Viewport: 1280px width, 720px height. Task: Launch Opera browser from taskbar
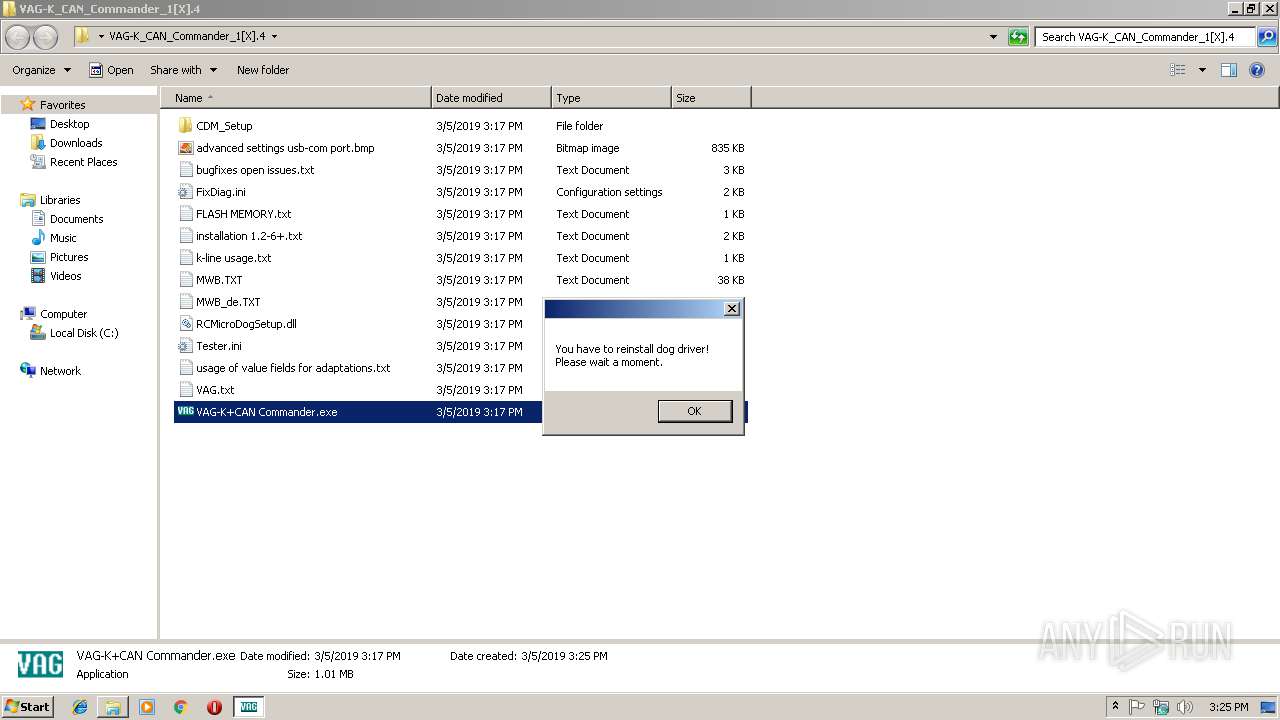214,707
